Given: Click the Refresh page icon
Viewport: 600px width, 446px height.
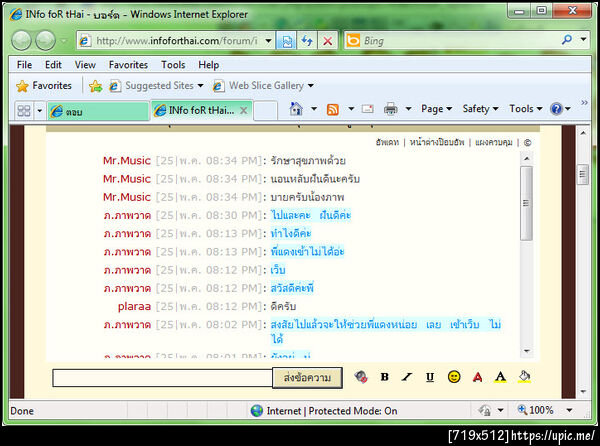Looking at the screenshot, I should (307, 41).
